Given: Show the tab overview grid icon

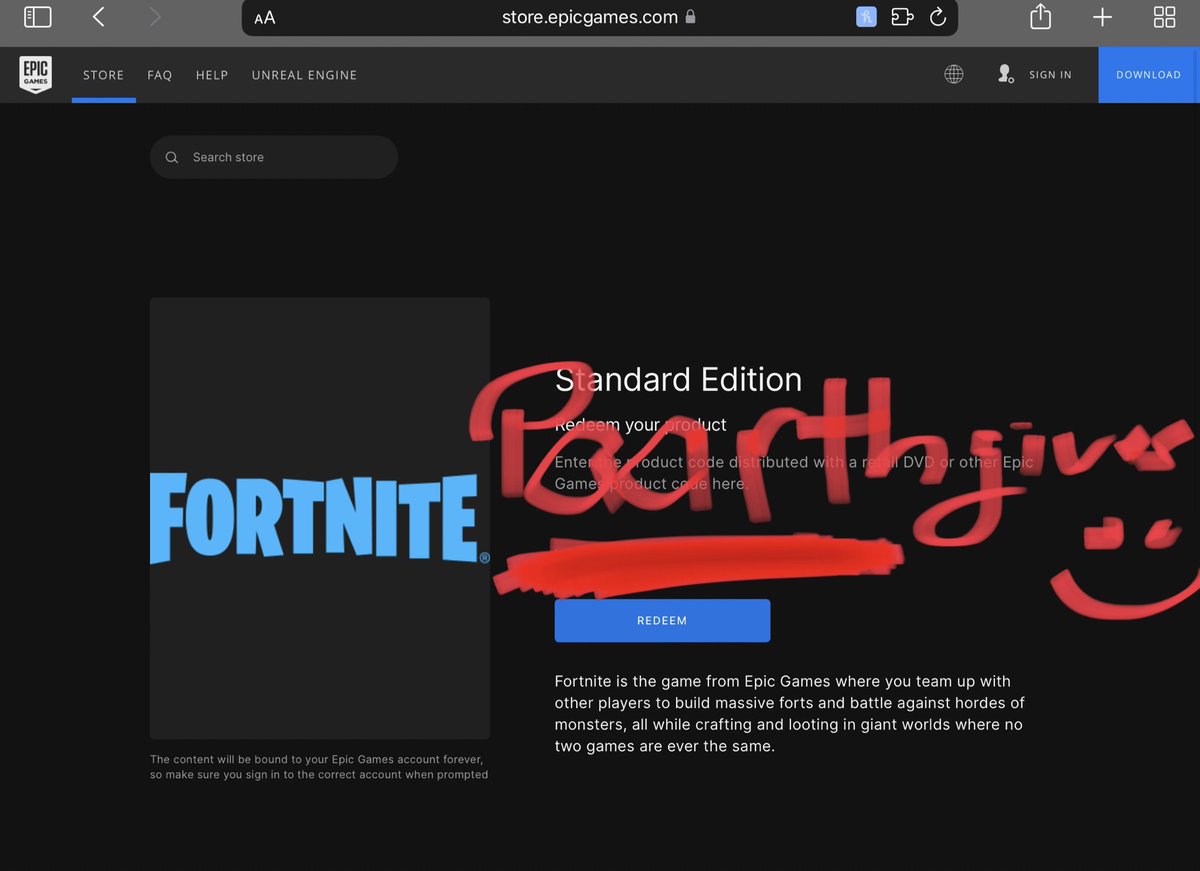Looking at the screenshot, I should pos(1164,17).
